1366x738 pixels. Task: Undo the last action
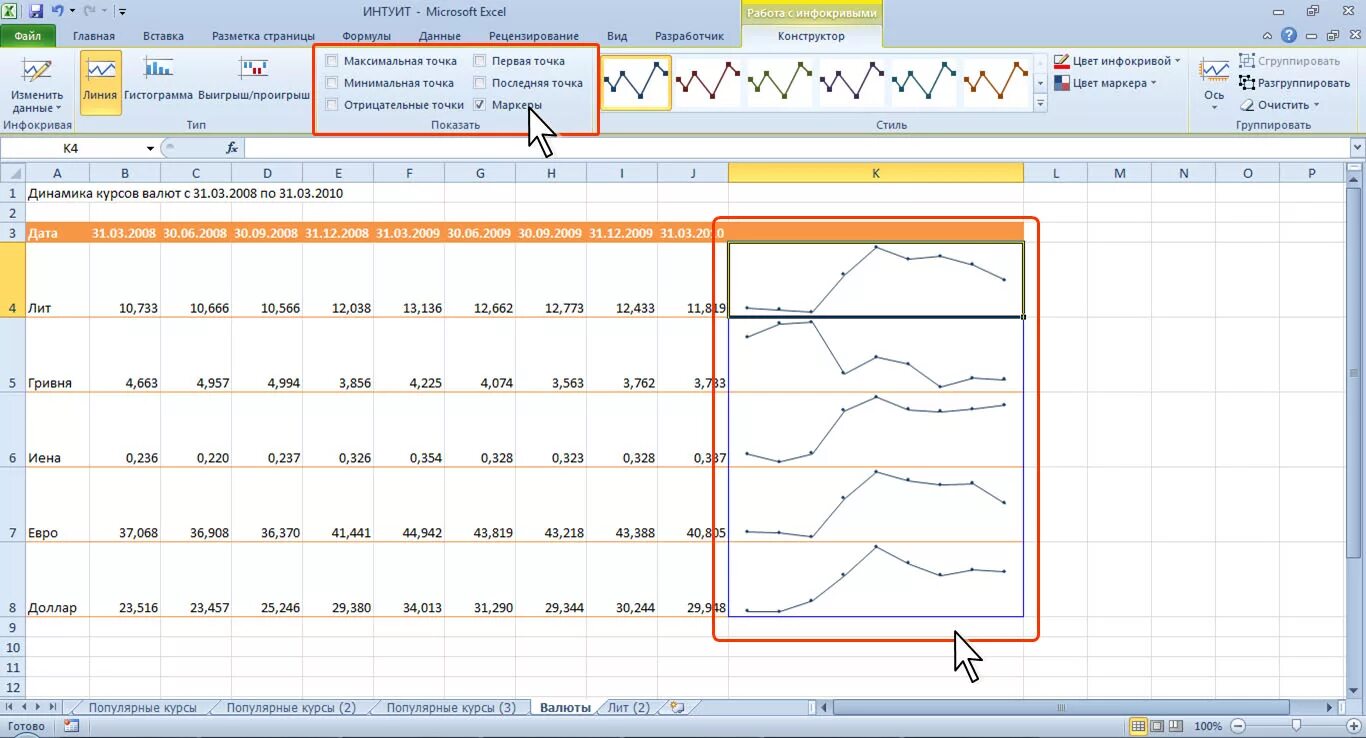(57, 11)
